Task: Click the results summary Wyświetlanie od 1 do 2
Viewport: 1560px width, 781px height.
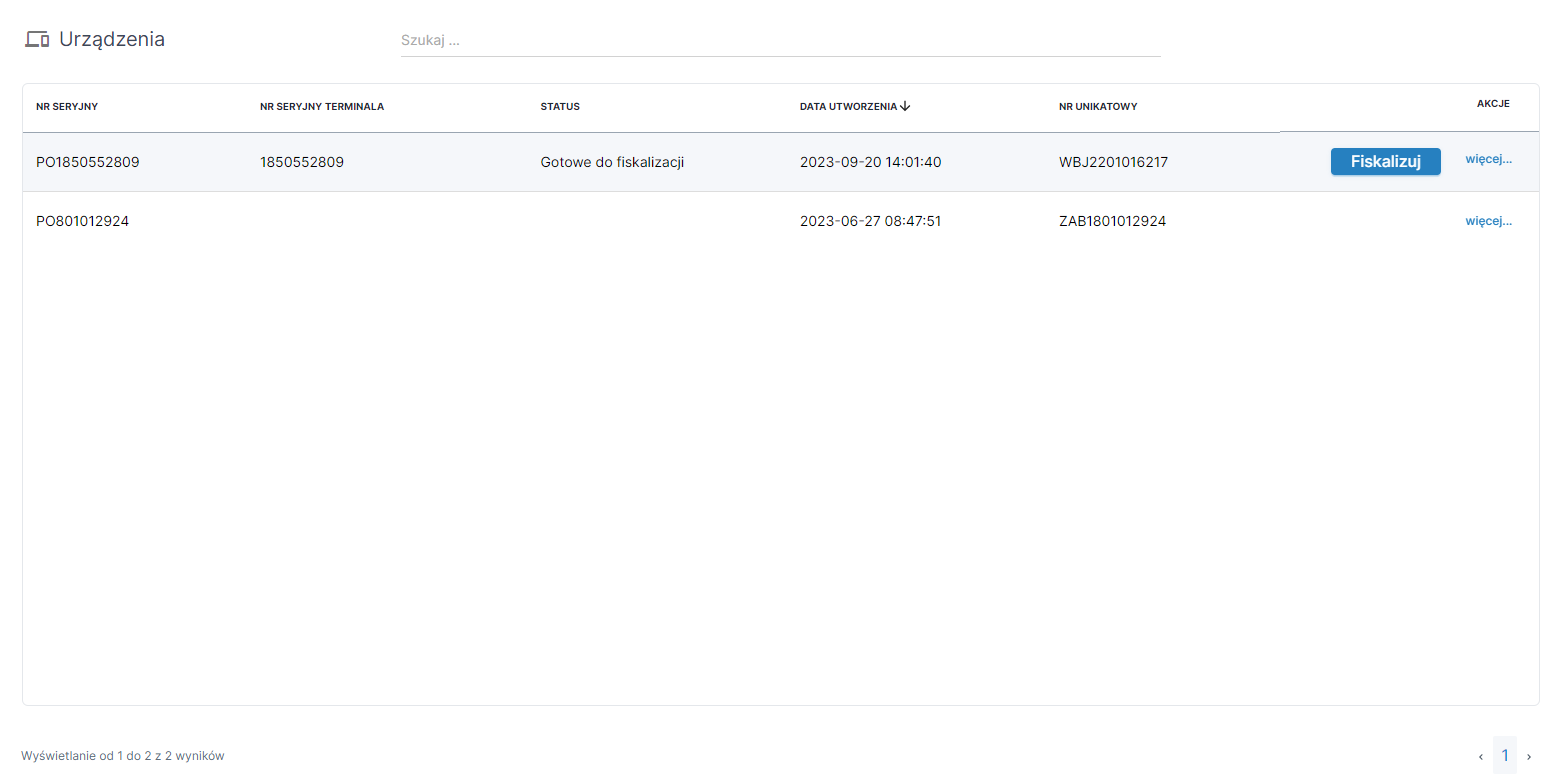Action: click(122, 756)
